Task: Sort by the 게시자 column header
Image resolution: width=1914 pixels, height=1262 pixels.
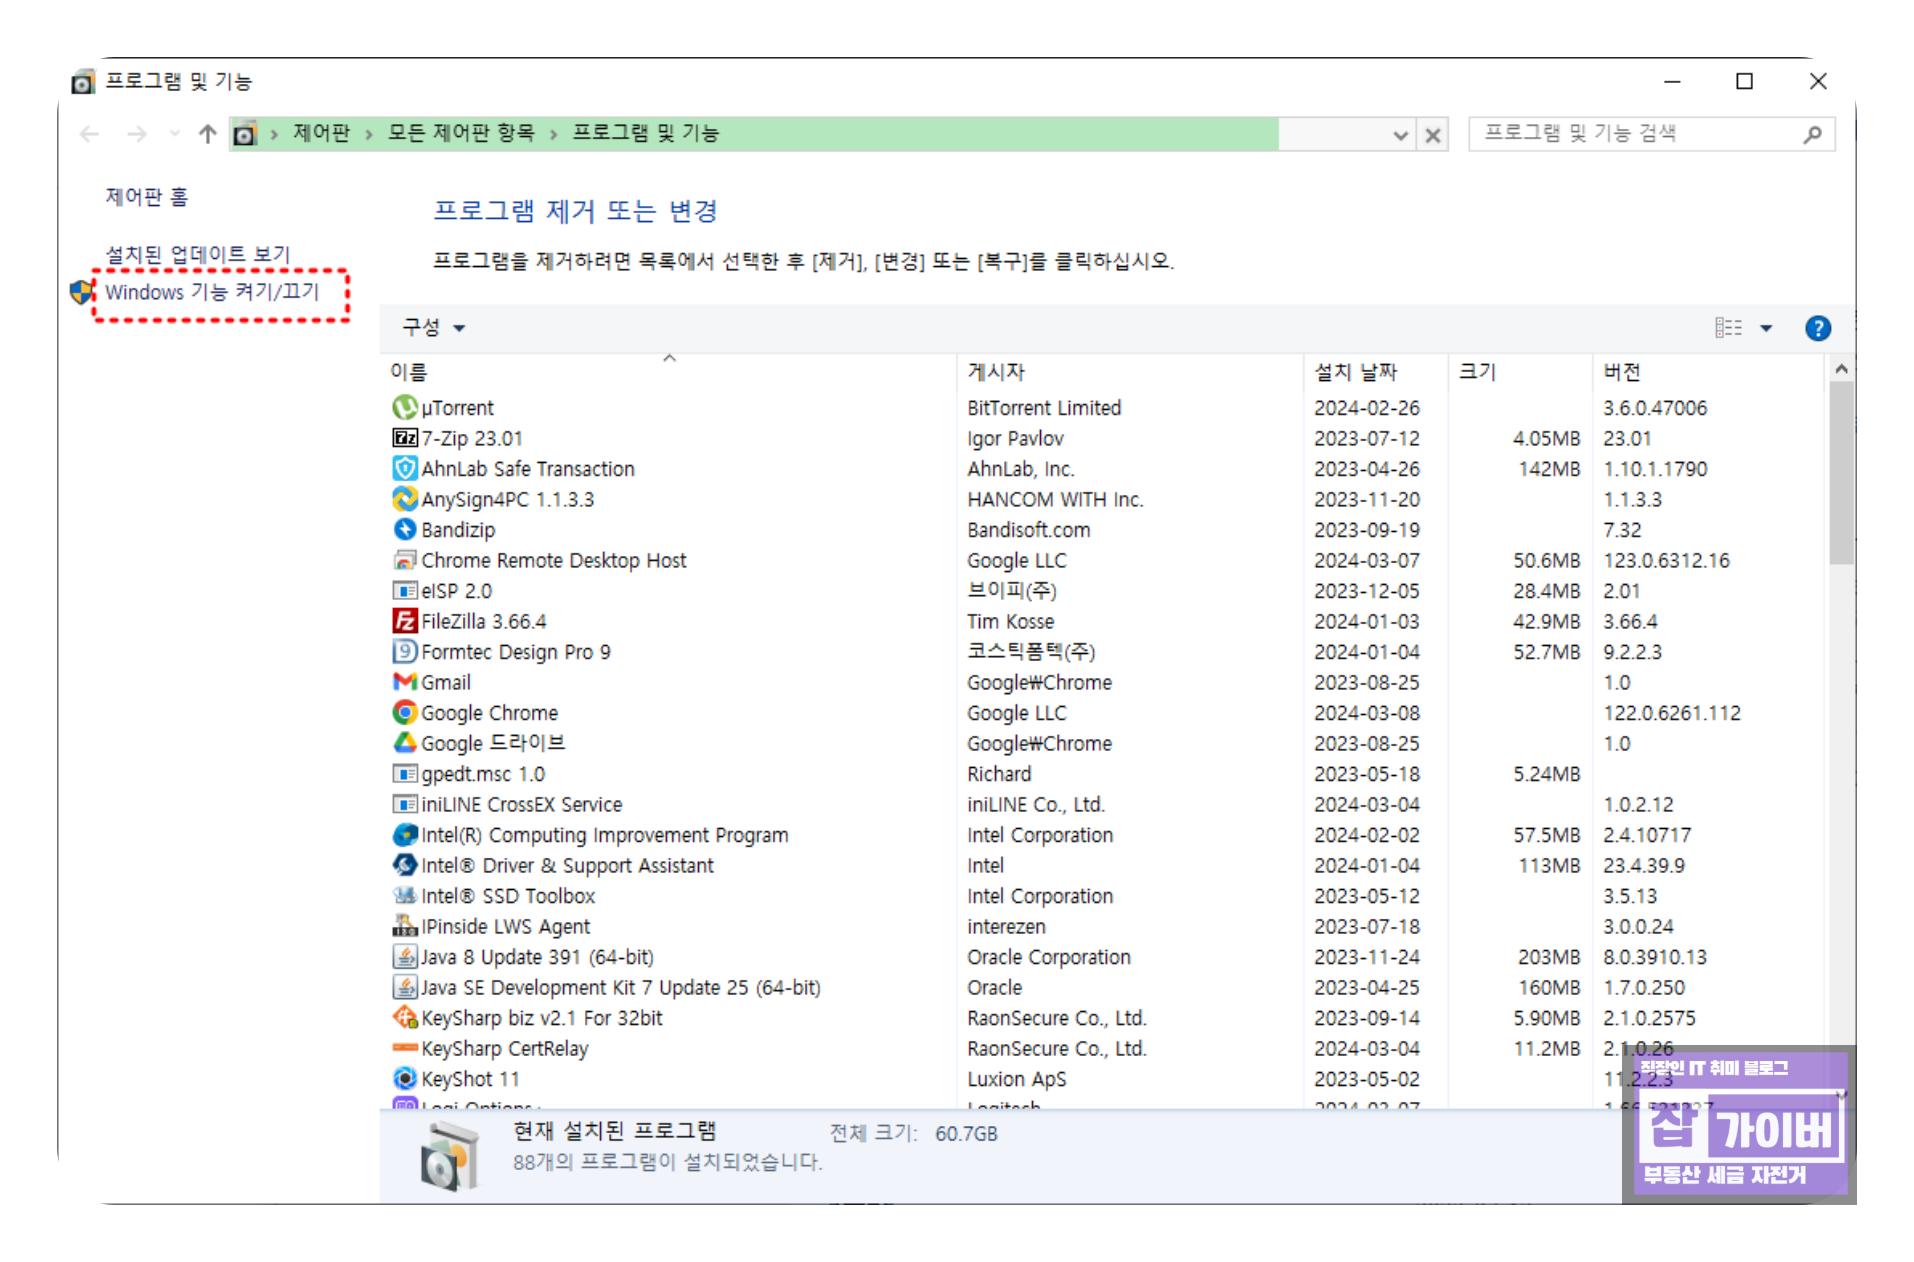Action: click(1130, 371)
